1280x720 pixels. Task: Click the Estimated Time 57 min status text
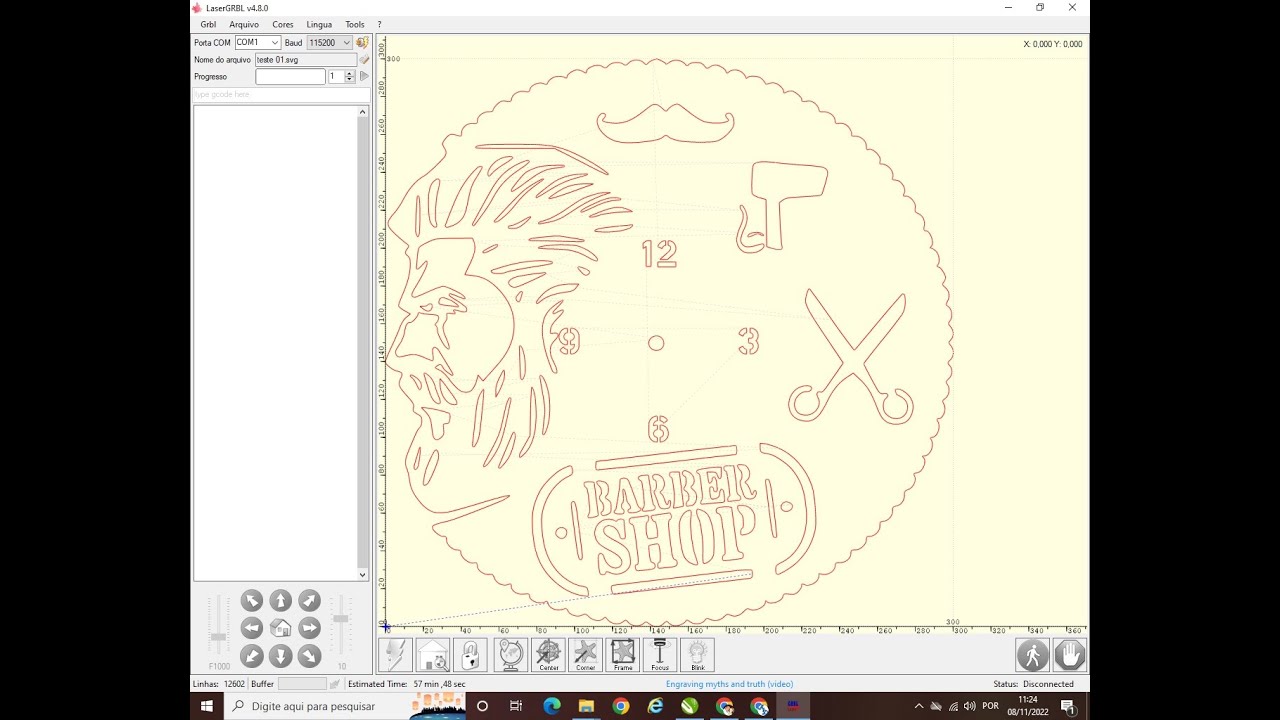pos(407,684)
